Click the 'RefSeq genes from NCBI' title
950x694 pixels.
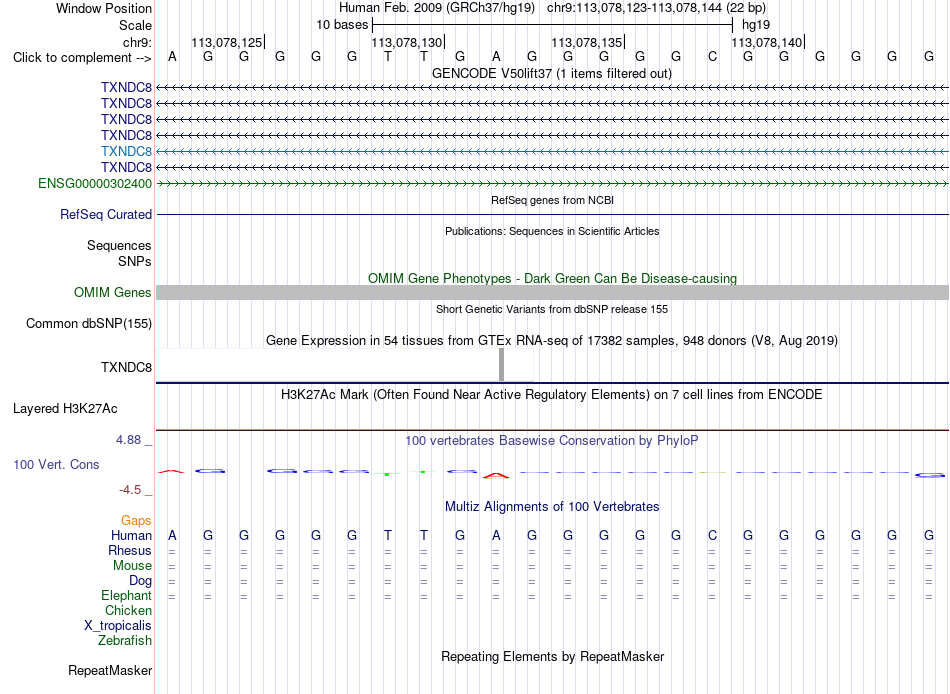[x=553, y=200]
